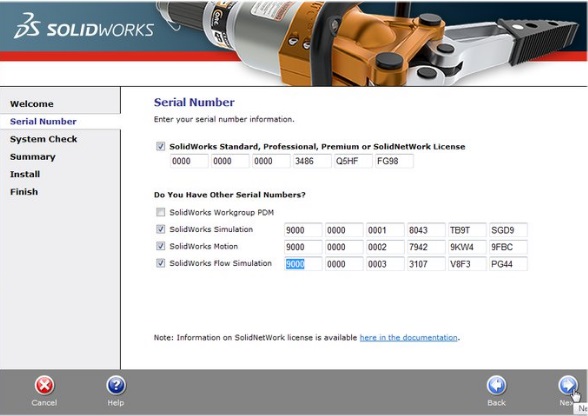
Task: Open Install step in sidebar
Action: pyautogui.click(x=25, y=174)
